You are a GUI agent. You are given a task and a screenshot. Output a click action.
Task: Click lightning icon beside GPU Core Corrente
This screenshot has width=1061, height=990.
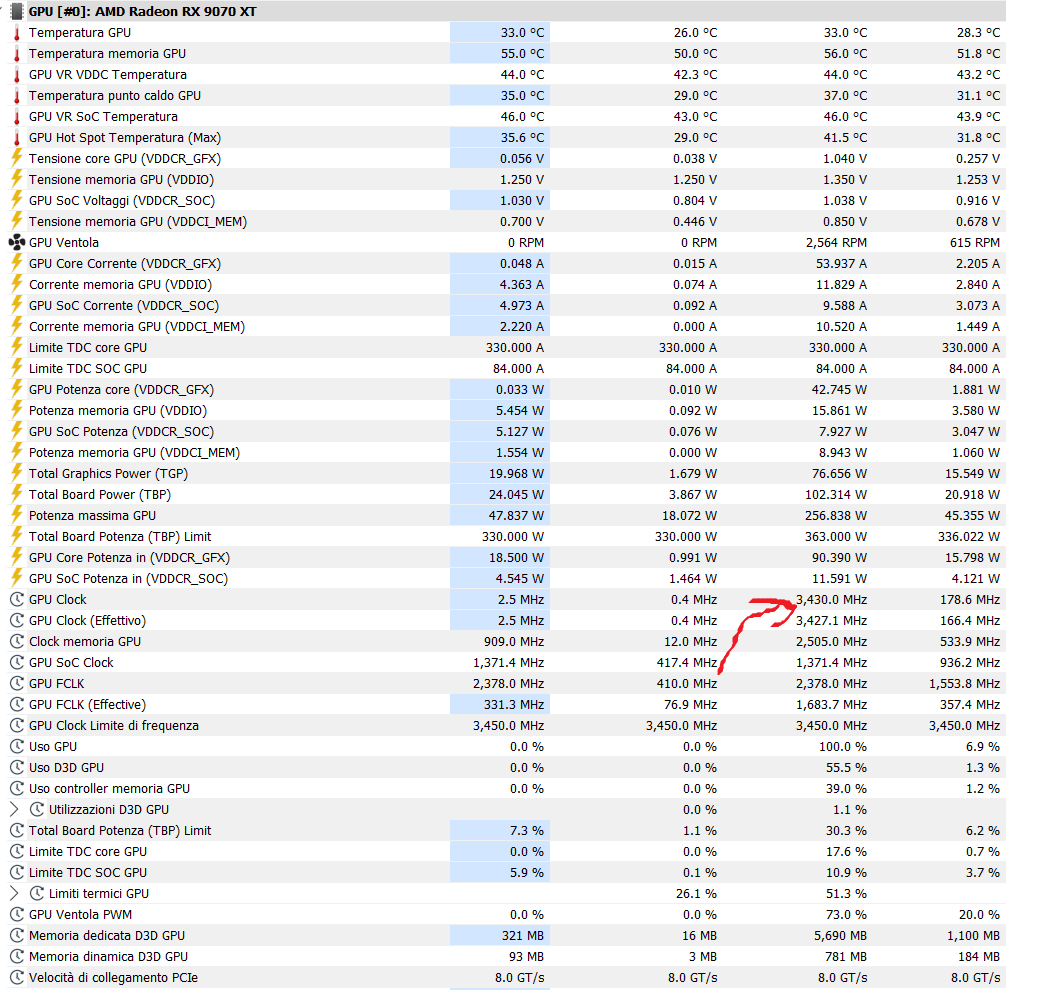[17, 263]
